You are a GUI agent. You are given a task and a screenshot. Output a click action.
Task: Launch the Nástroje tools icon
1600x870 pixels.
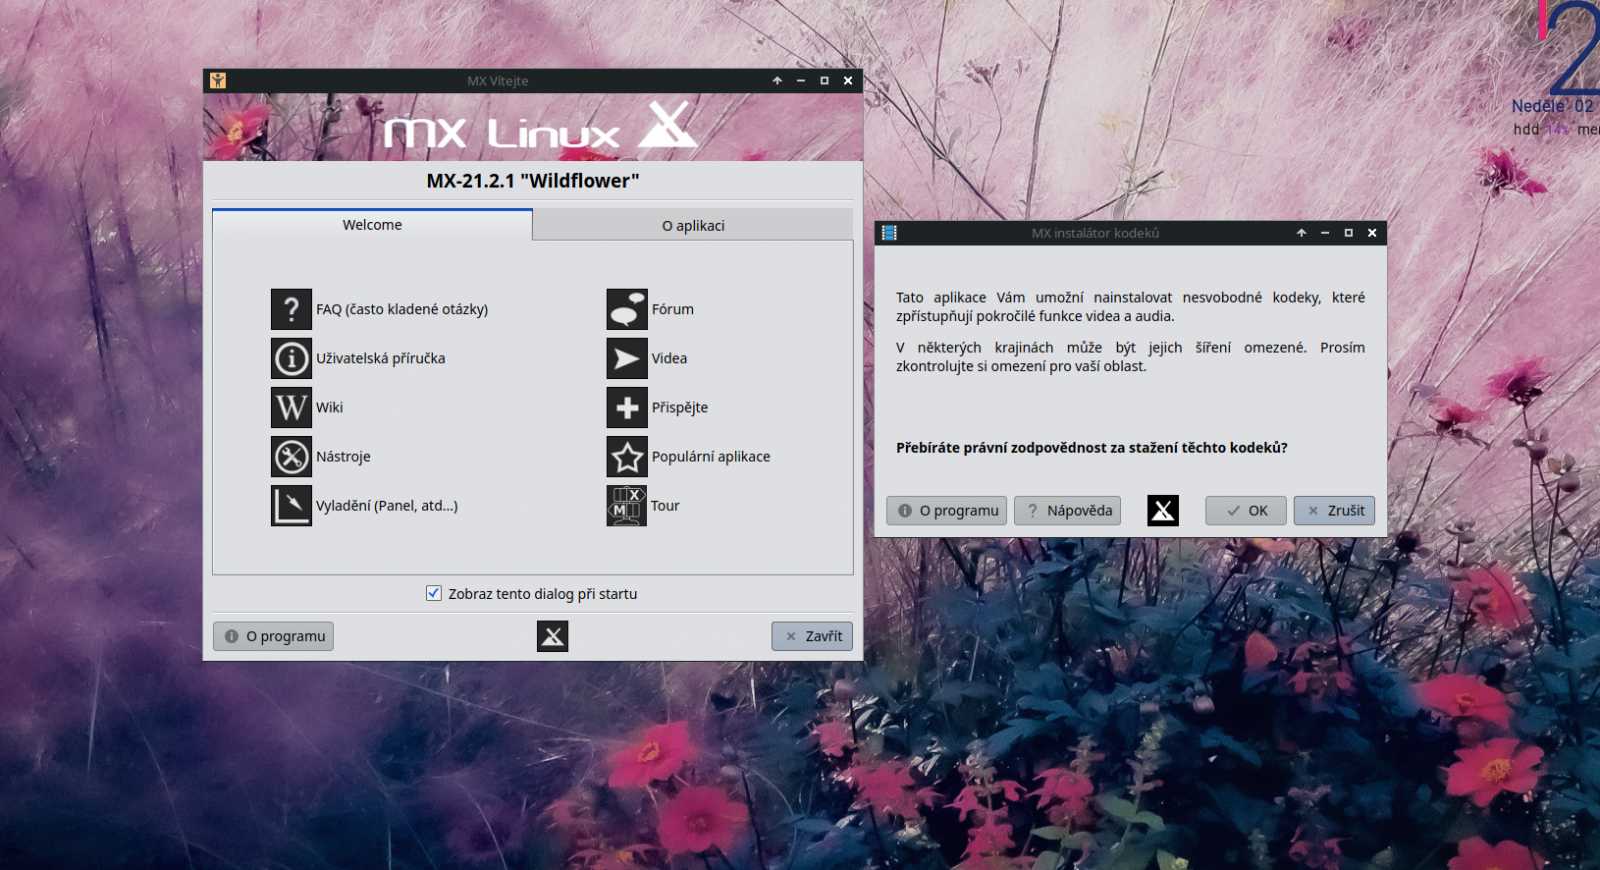point(291,456)
